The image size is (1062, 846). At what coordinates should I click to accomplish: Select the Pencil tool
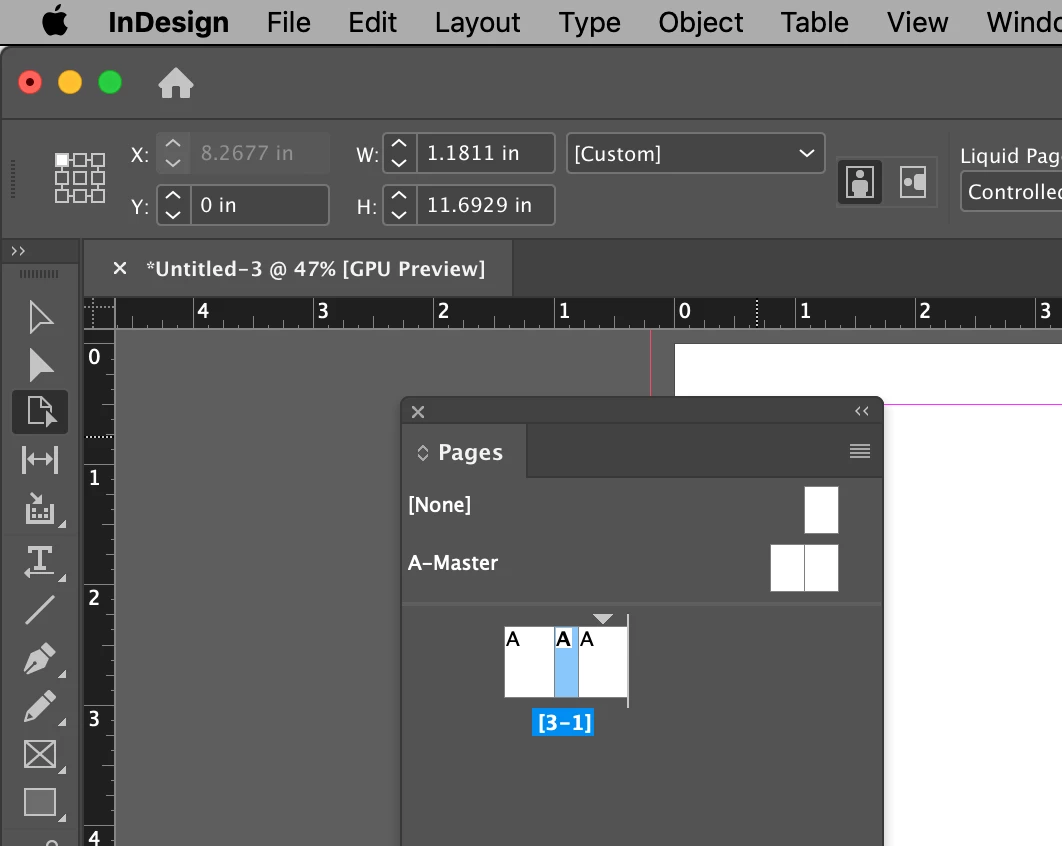40,706
